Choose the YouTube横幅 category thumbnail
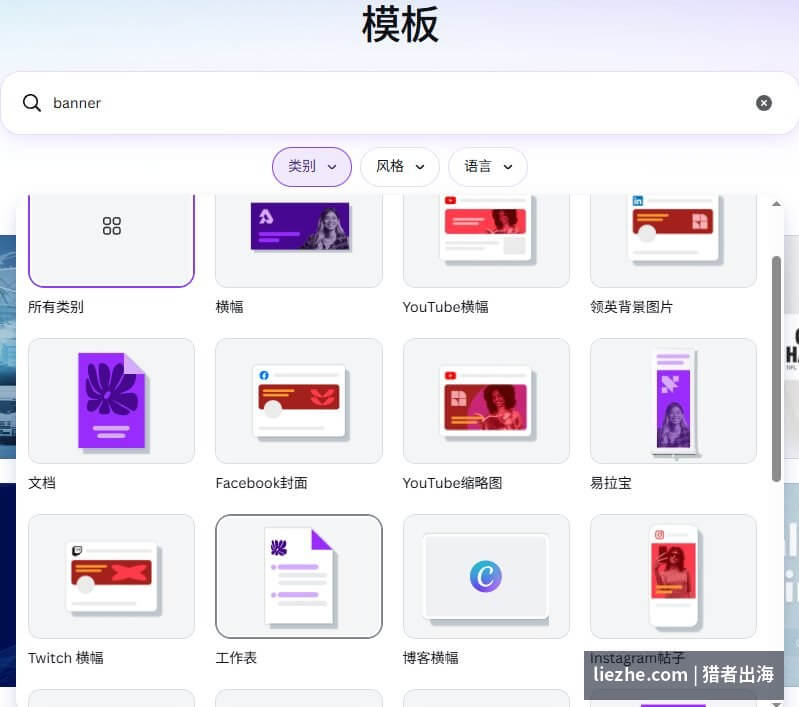The height and width of the screenshot is (707, 799). click(486, 240)
